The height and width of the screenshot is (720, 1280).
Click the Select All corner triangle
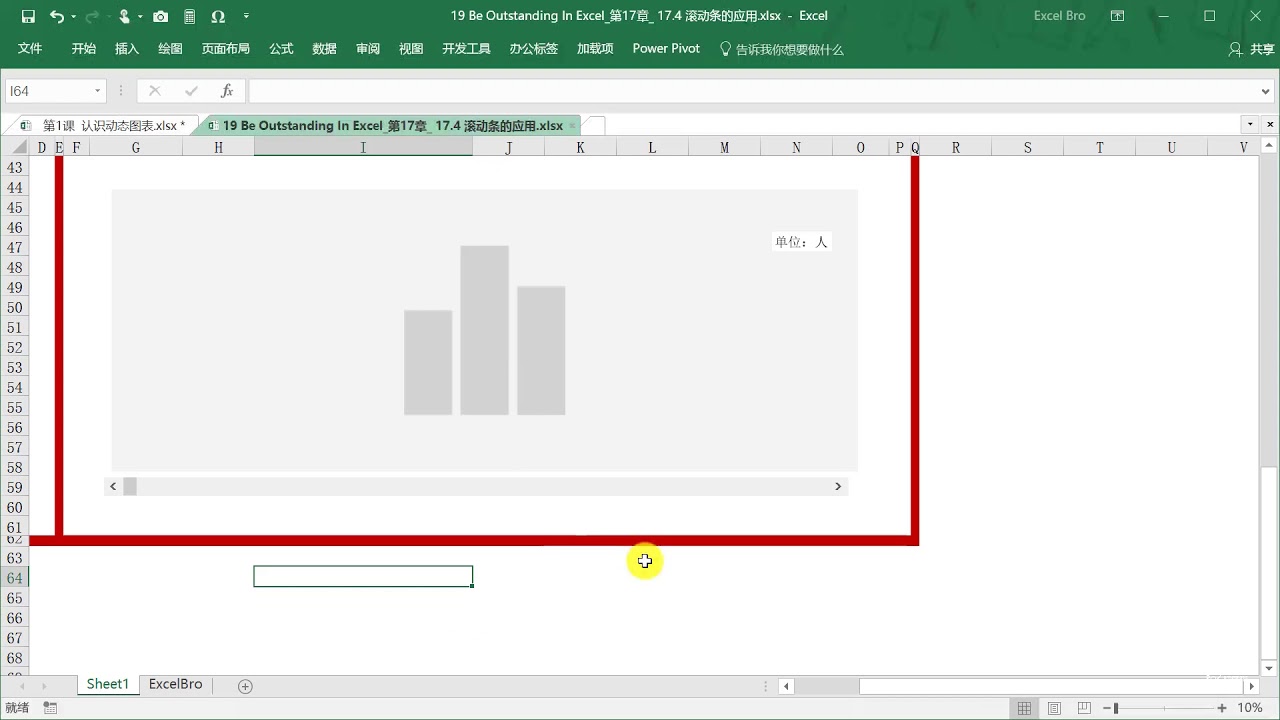[x=17, y=147]
